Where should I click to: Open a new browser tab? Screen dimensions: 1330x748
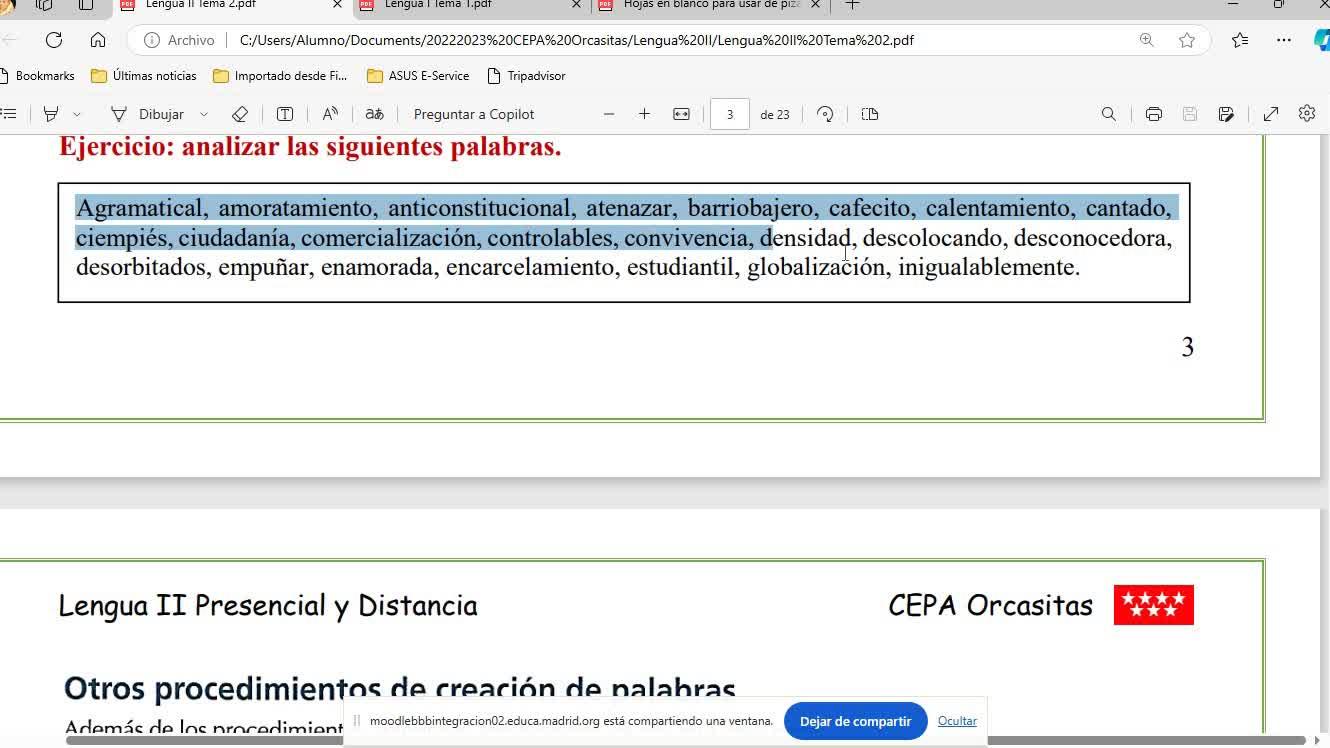(852, 5)
